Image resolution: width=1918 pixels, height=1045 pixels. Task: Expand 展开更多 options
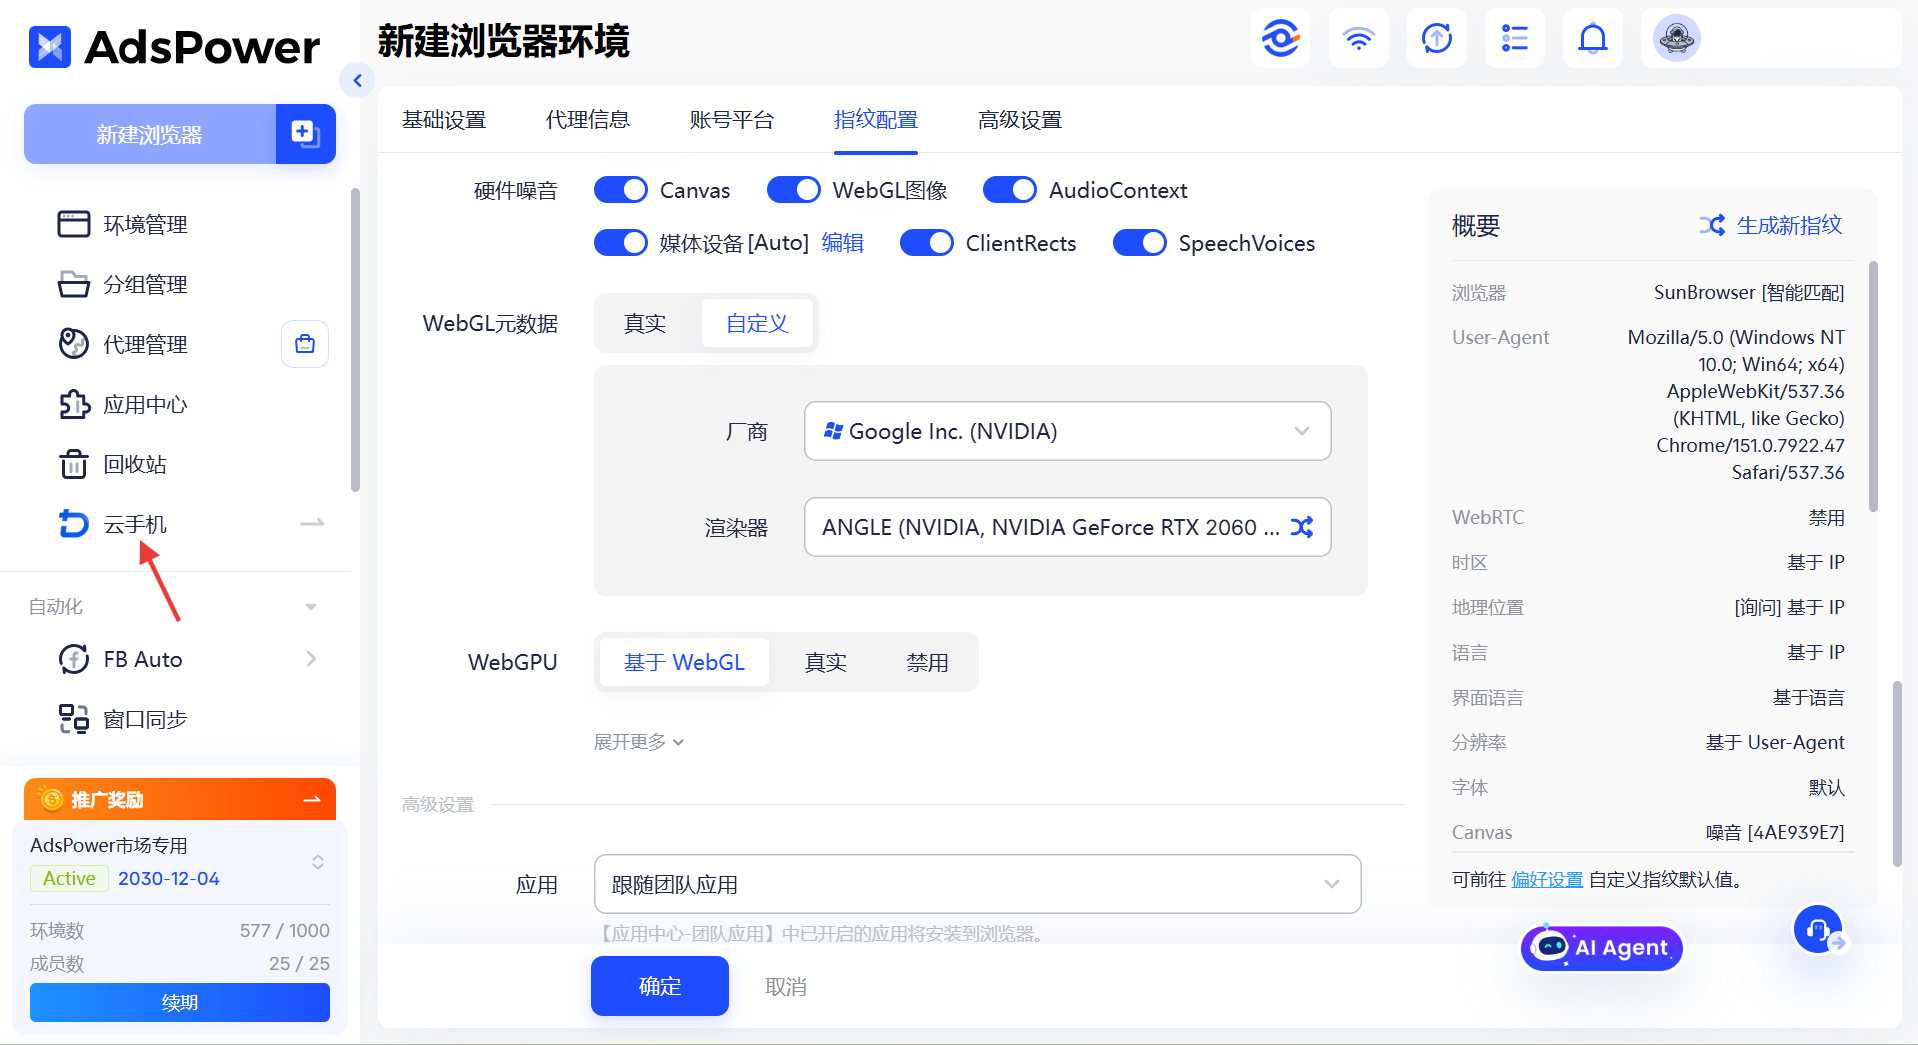tap(639, 742)
